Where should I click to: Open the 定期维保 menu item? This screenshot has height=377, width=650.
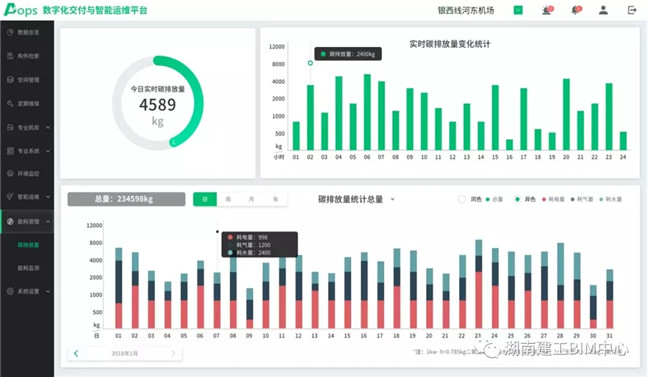[28, 103]
